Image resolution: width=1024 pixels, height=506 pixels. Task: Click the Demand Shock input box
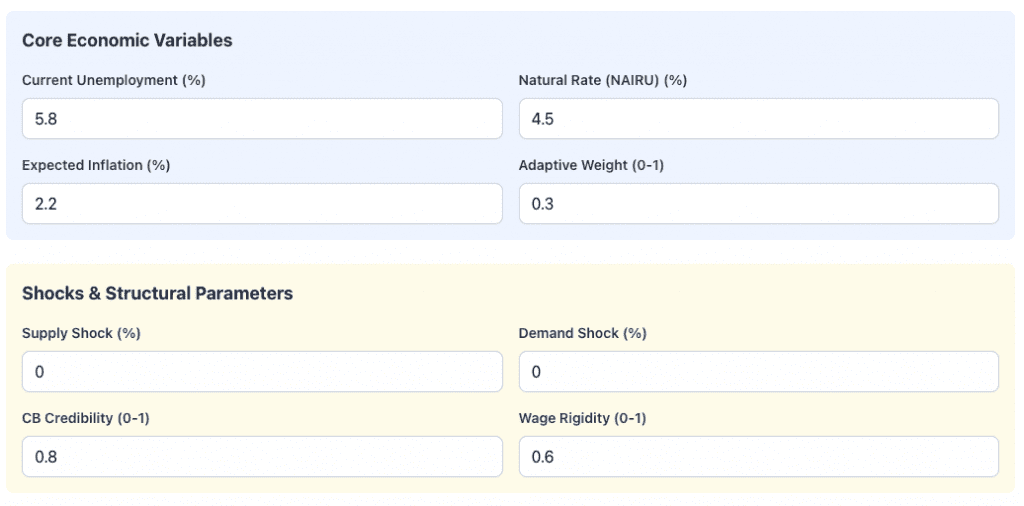click(758, 372)
